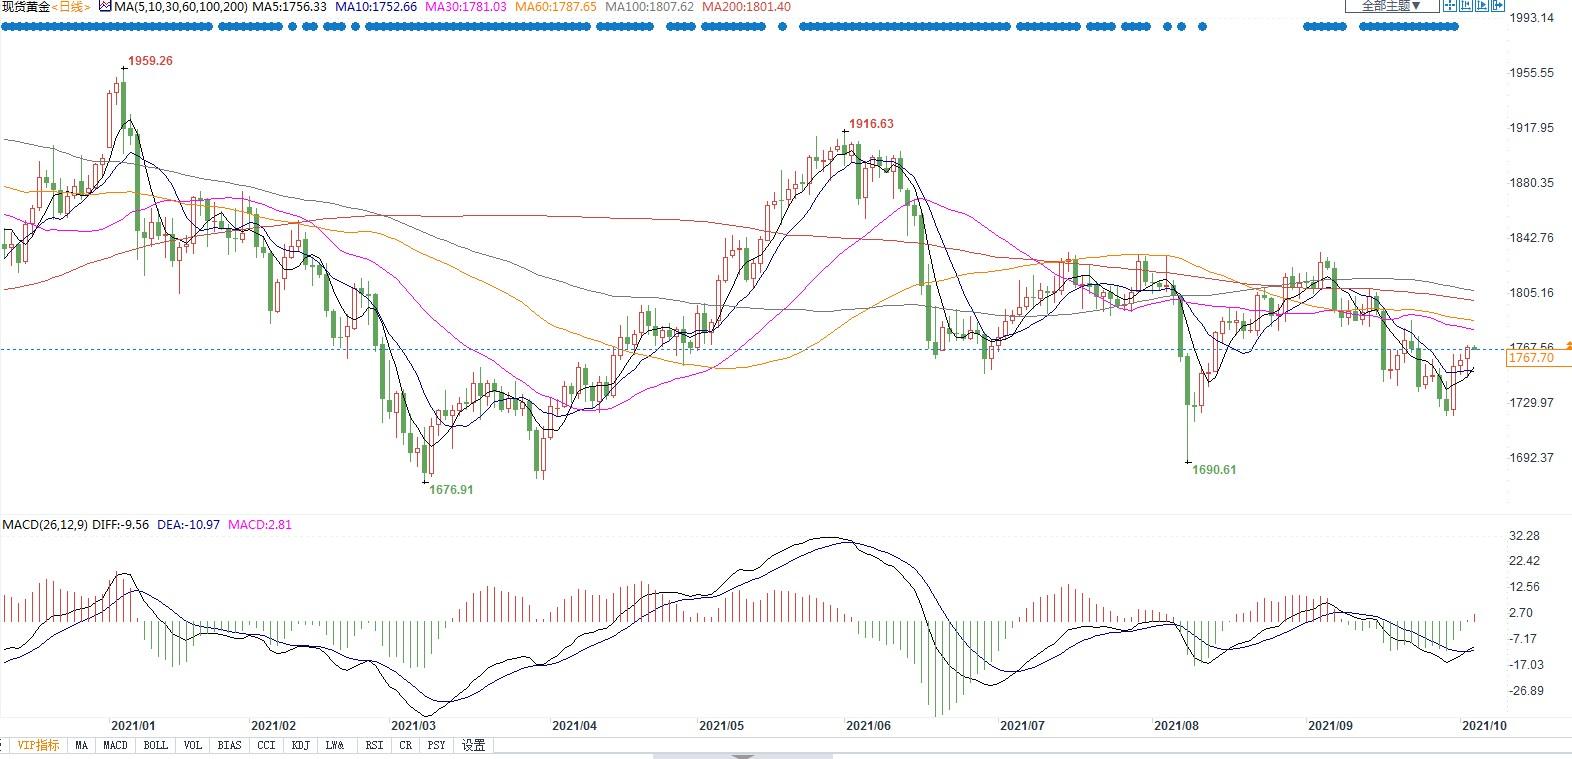Click the chart playback arrow icon
This screenshot has height=759, width=1572.
[x=1482, y=5]
